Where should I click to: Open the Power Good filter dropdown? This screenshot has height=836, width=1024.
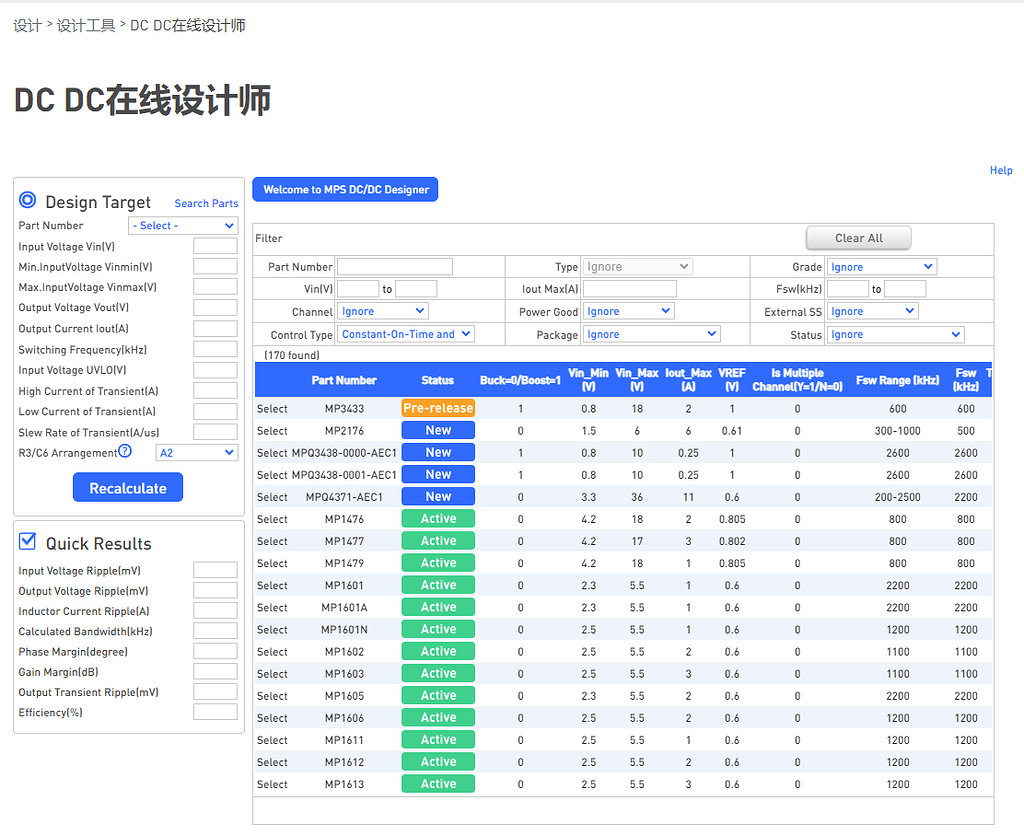point(628,310)
